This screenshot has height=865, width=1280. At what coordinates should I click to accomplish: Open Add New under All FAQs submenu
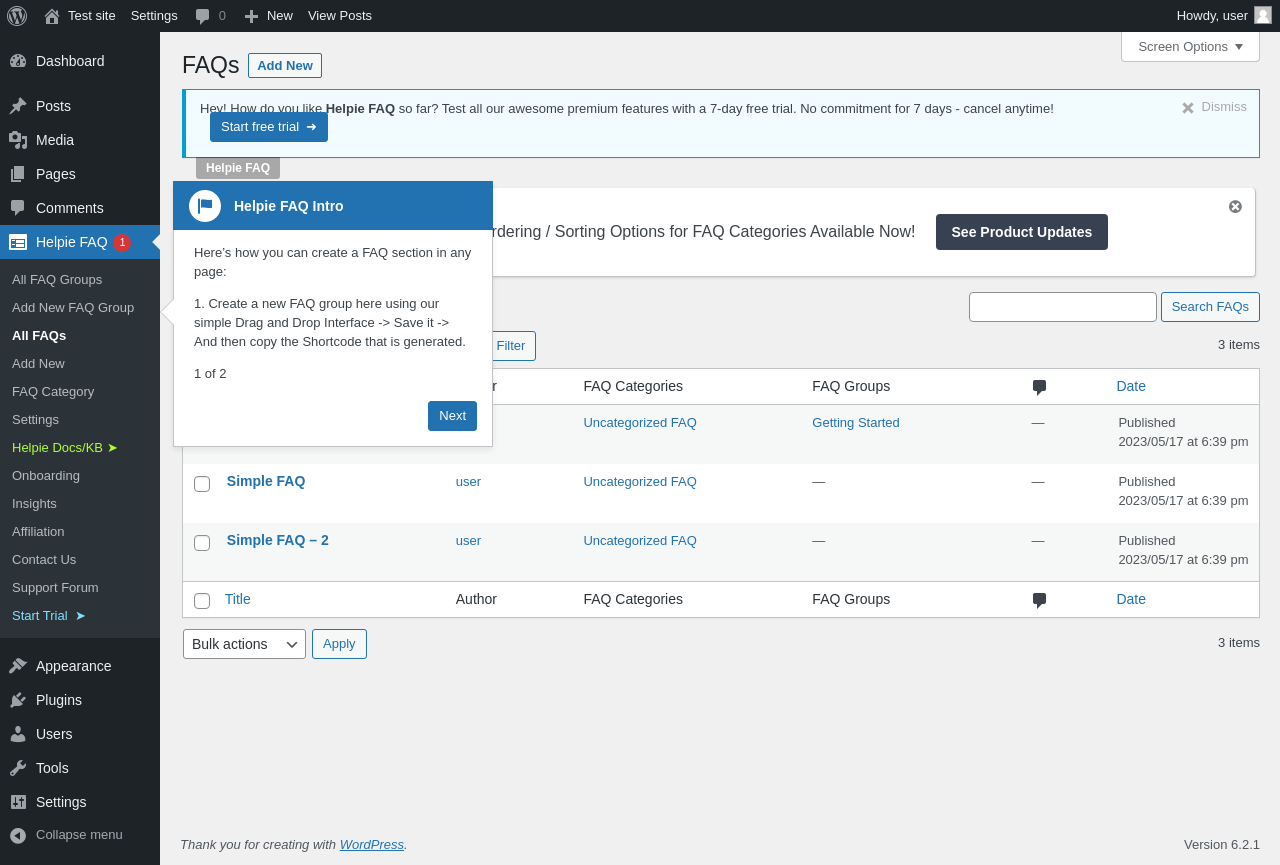point(38,363)
